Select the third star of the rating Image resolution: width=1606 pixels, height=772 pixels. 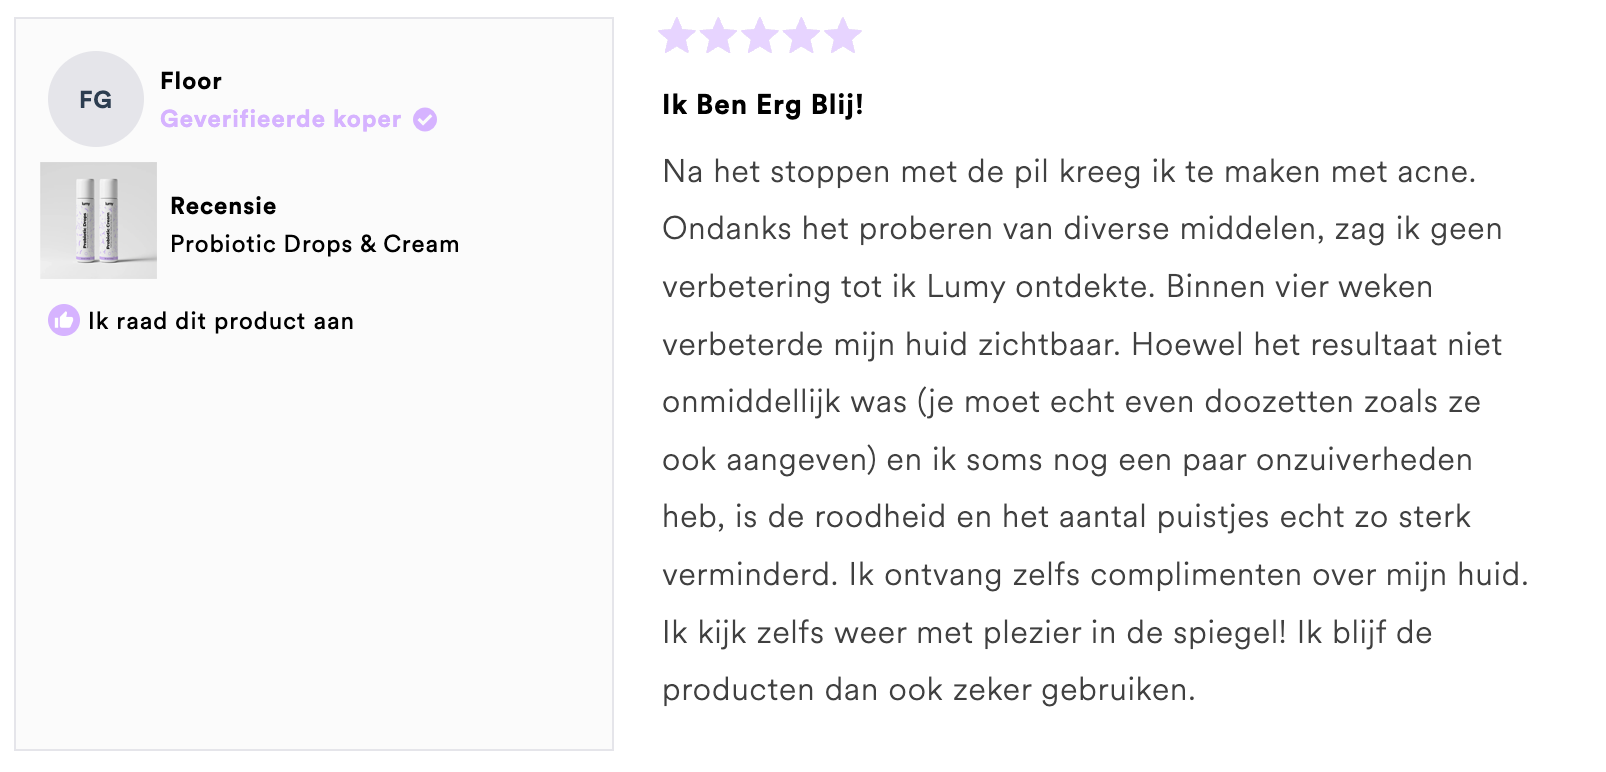point(760,36)
